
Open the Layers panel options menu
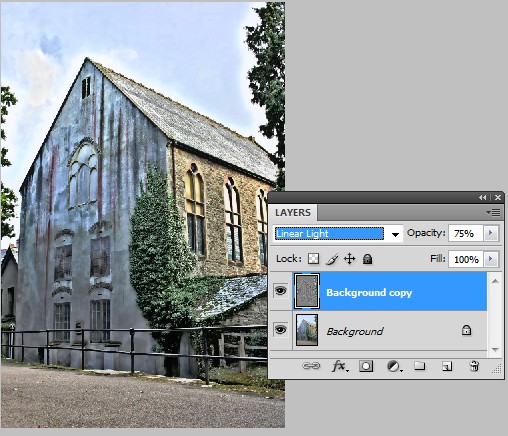coord(493,212)
